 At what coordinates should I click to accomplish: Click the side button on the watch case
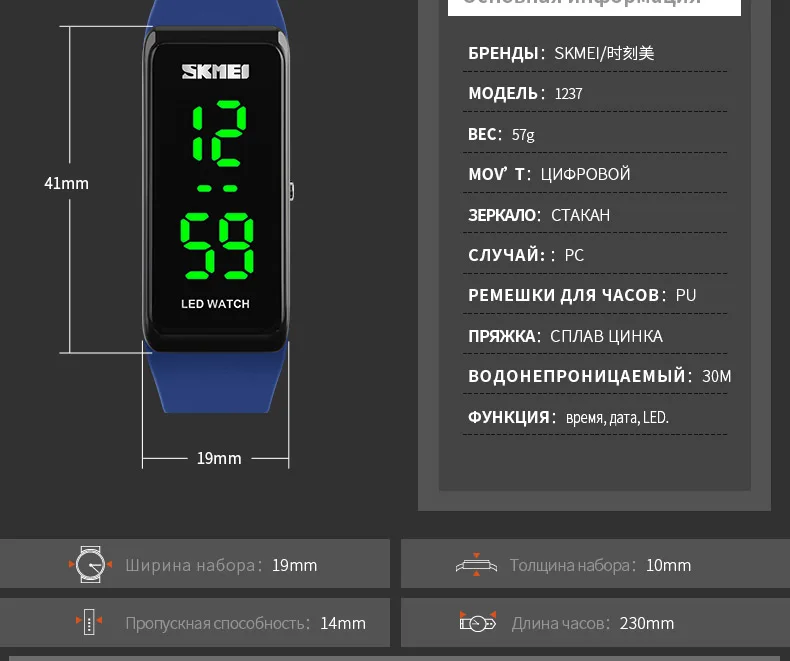[291, 191]
